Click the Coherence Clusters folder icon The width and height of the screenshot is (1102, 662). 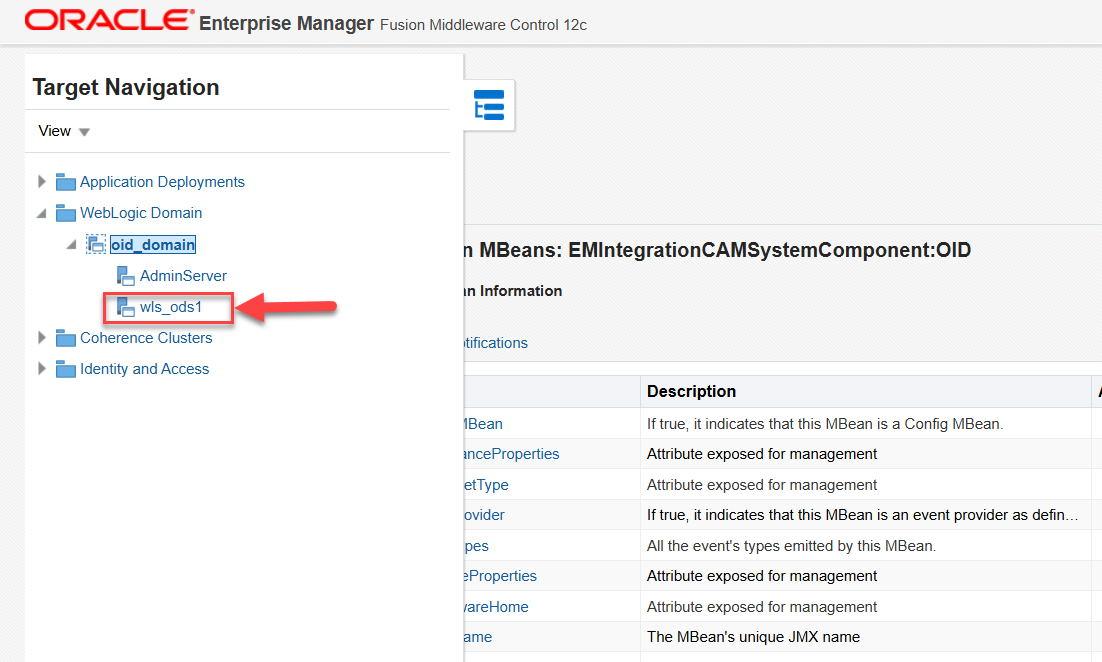pyautogui.click(x=66, y=338)
